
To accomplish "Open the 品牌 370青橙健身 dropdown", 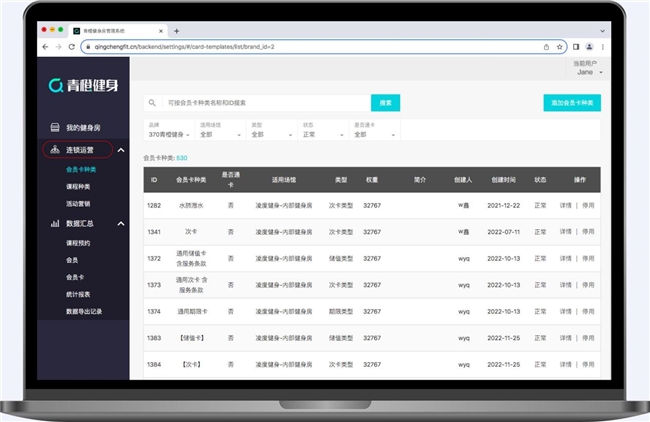I will tap(169, 130).
